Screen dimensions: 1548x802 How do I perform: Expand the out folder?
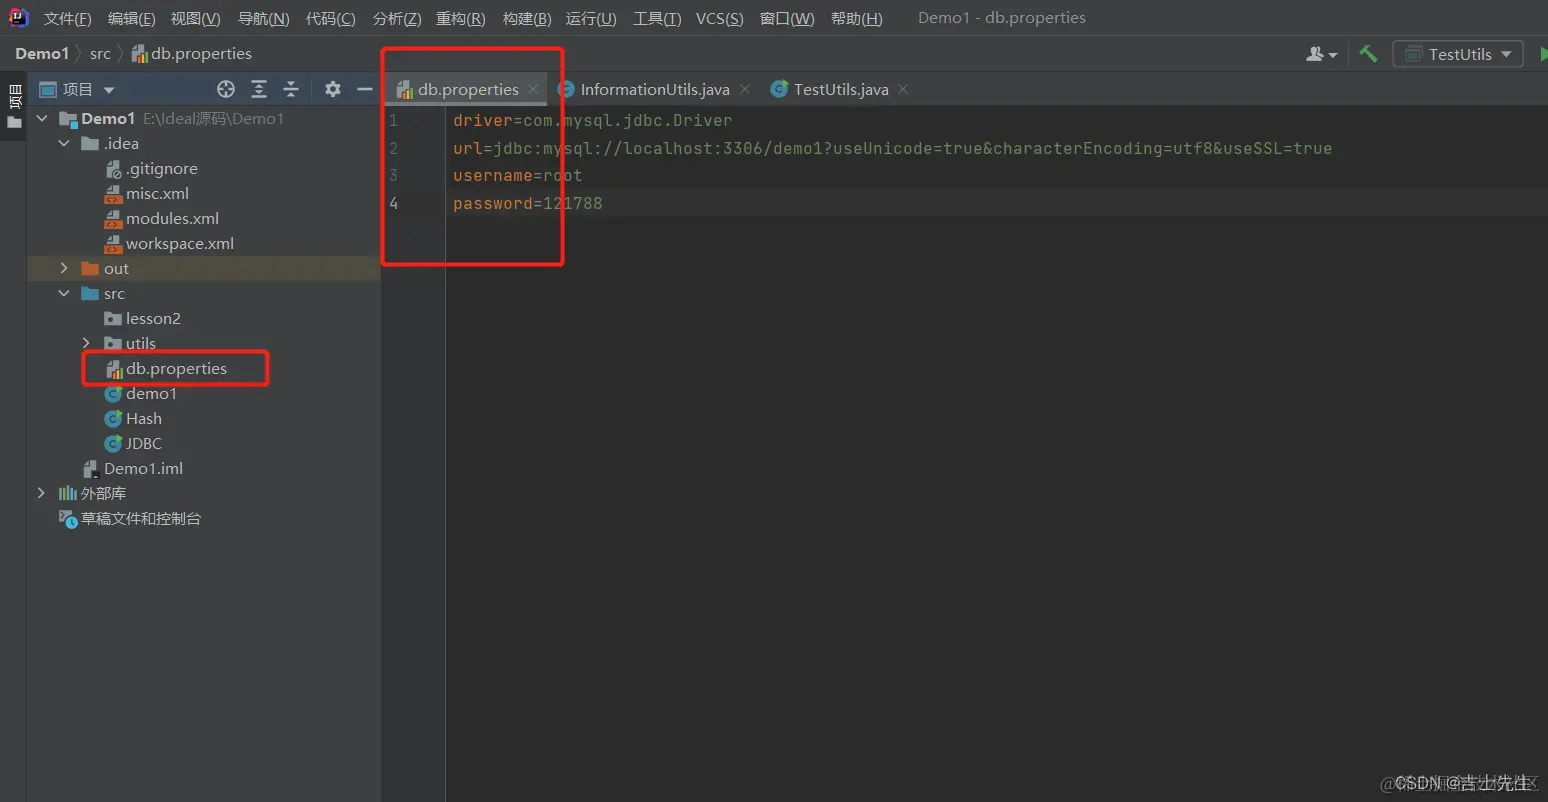tap(64, 268)
